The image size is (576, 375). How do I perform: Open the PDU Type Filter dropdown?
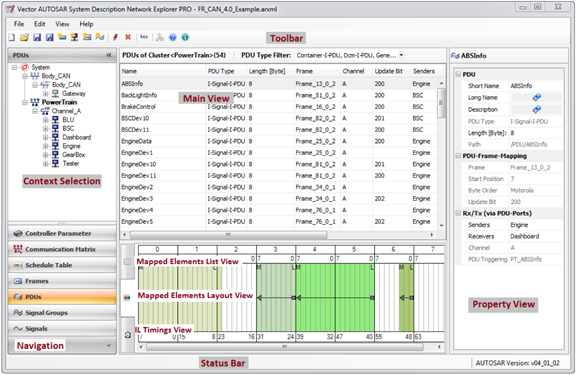[401, 55]
